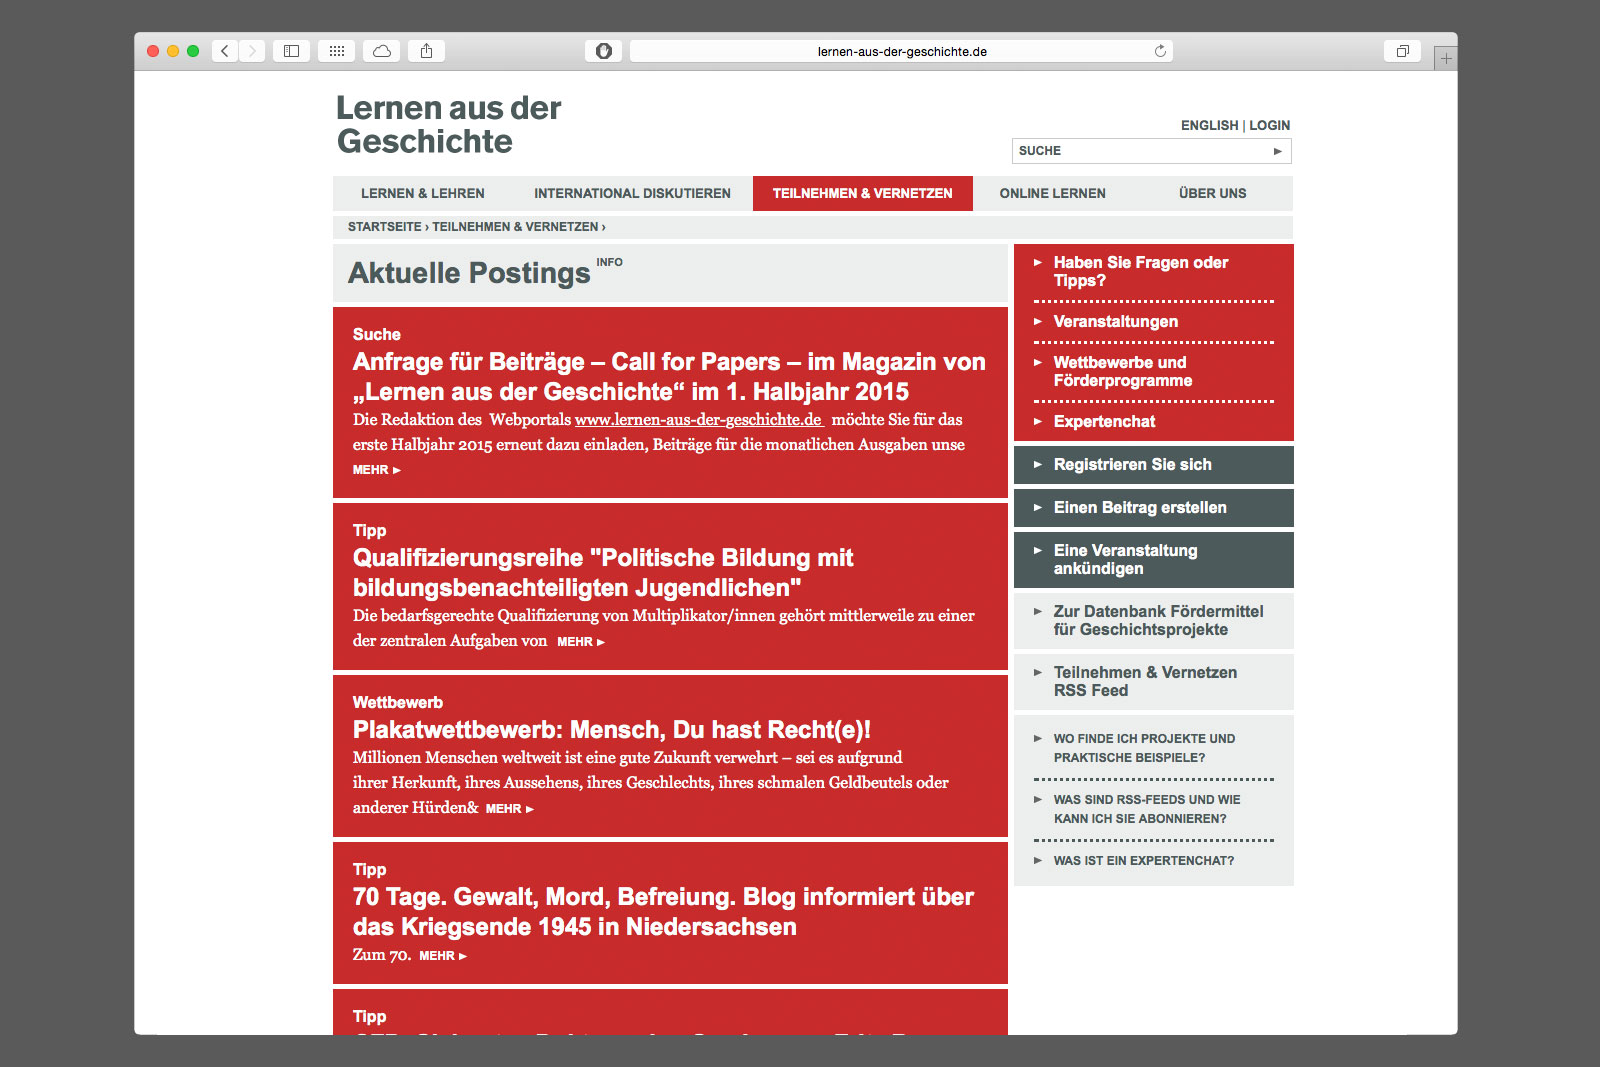
Task: Open the Share sheet icon
Action: 427,51
